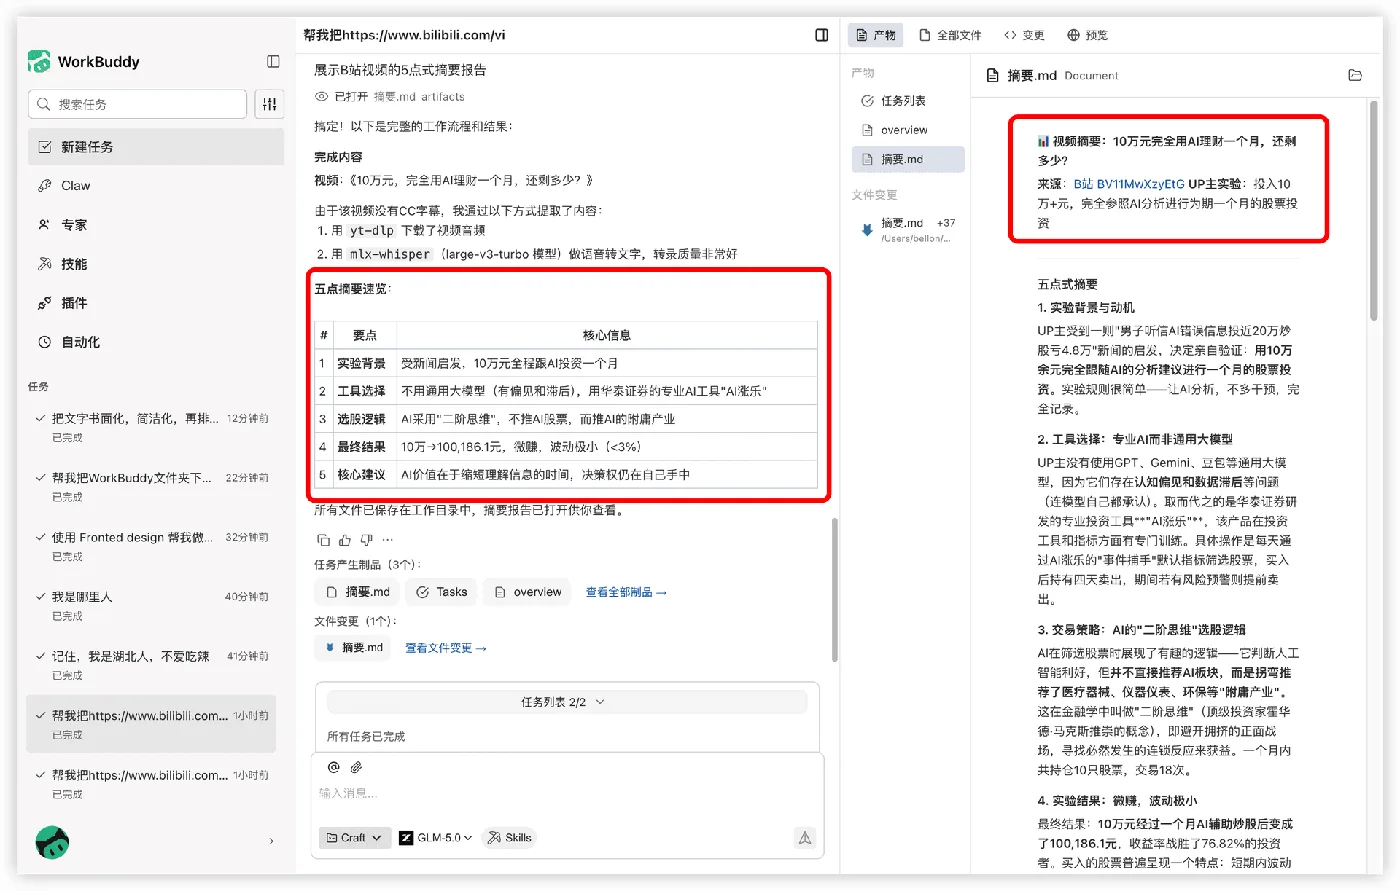
Task: Click the eye icon beside 已打开
Action: coord(322,97)
